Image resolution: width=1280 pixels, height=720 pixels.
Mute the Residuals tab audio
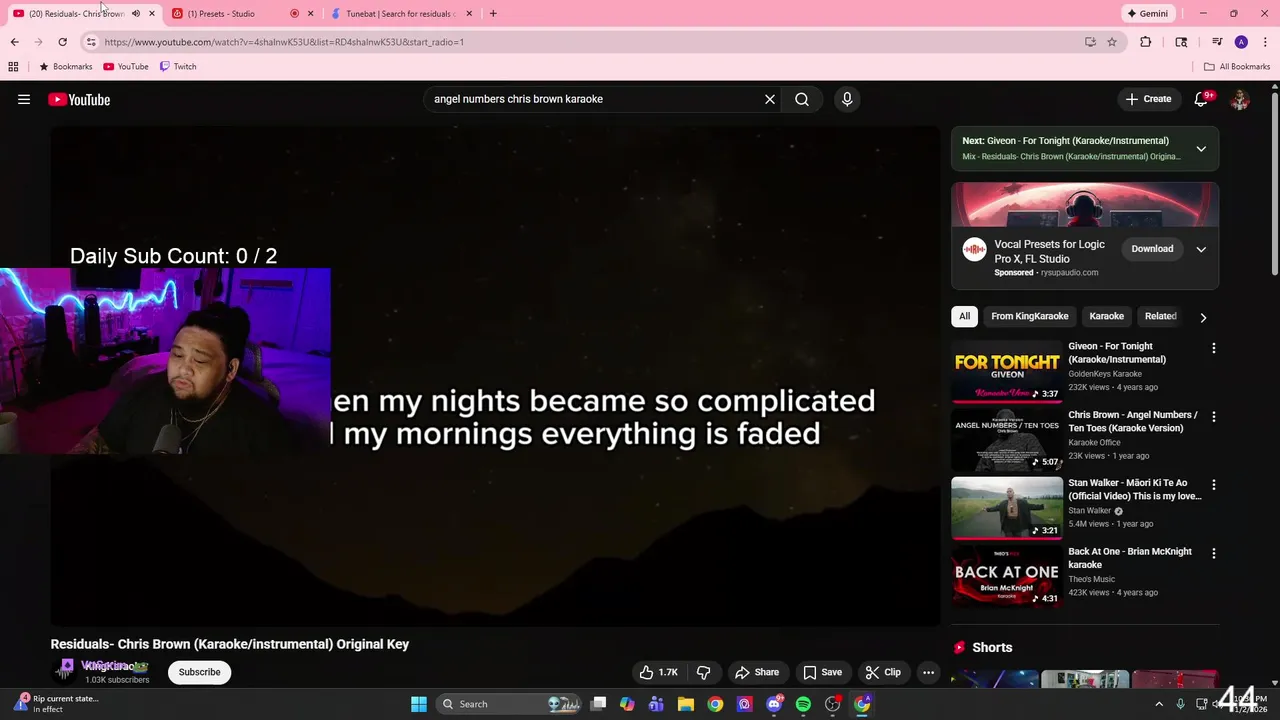(136, 13)
